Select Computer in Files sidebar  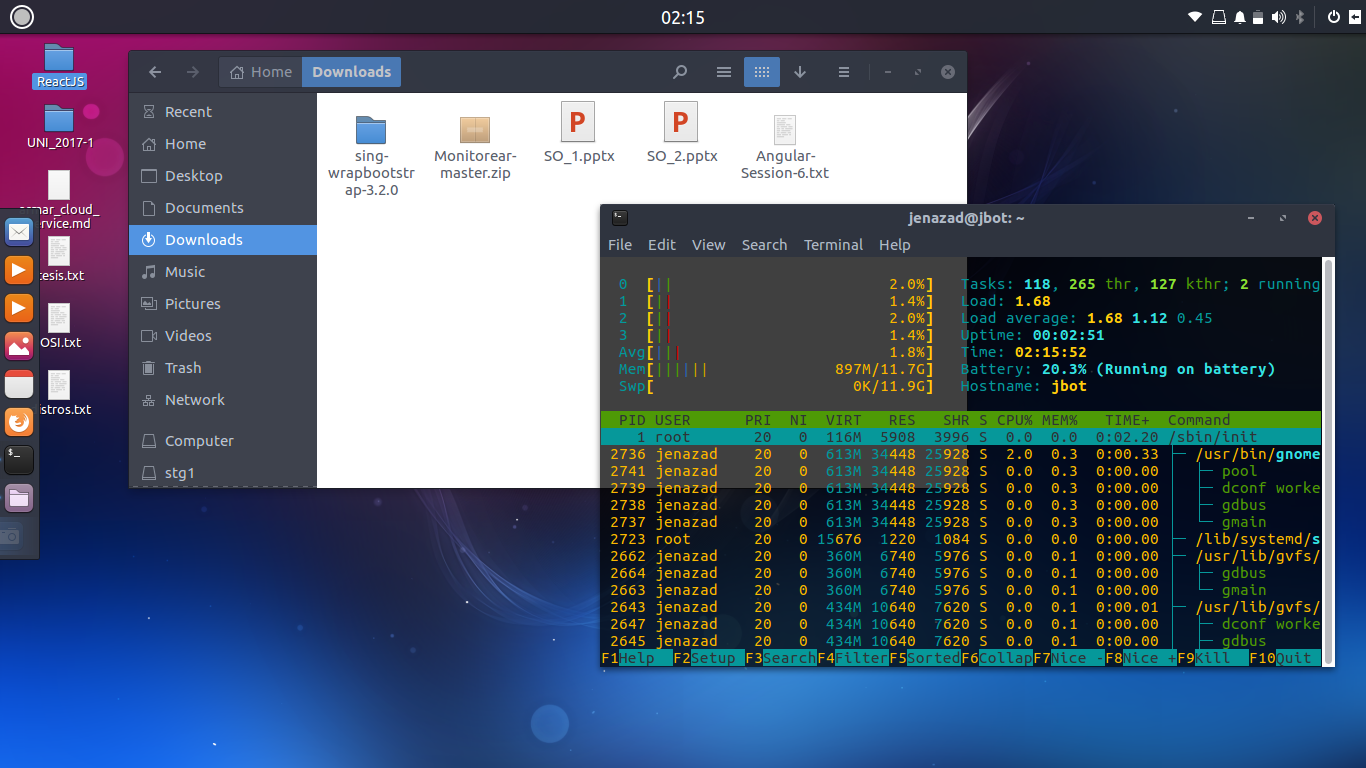click(x=223, y=441)
